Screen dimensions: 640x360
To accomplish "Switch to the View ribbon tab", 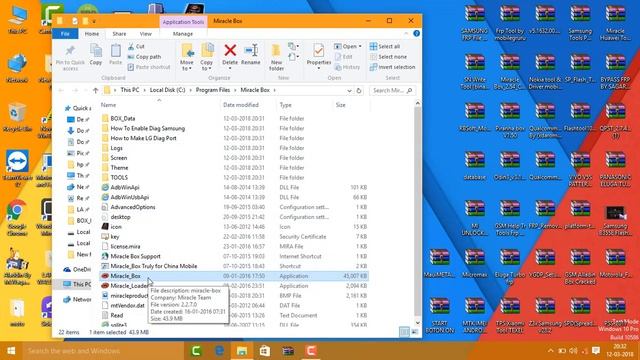I will coord(146,34).
